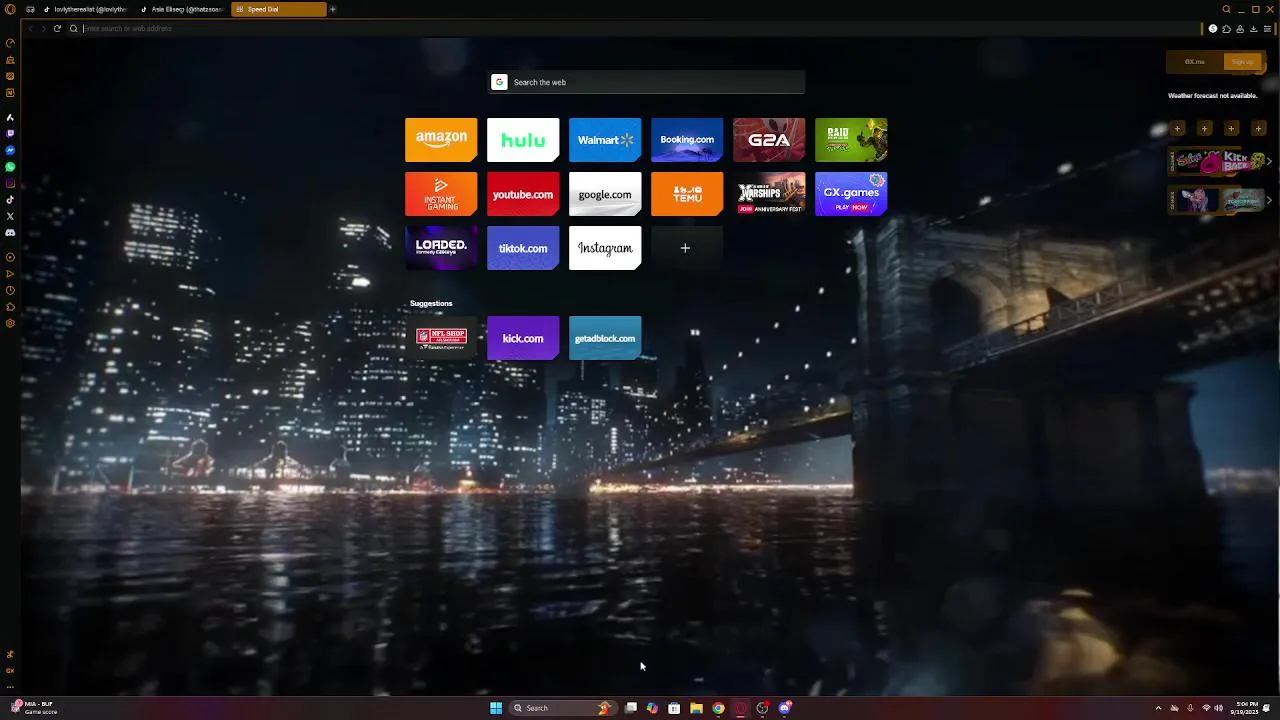Open a new tab with the plus button
Viewport: 1280px width, 720px height.
[333, 9]
